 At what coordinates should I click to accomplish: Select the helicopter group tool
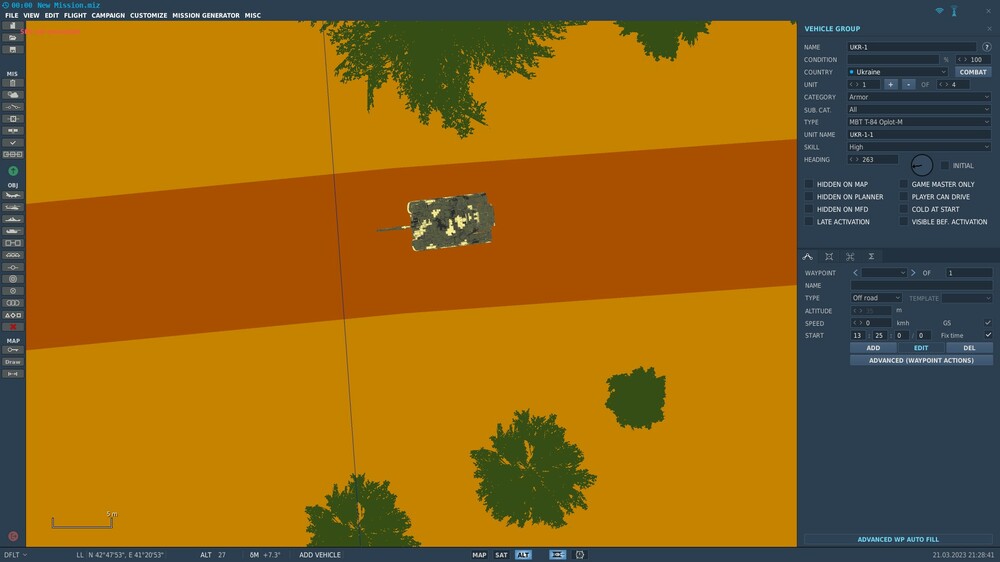click(12, 207)
